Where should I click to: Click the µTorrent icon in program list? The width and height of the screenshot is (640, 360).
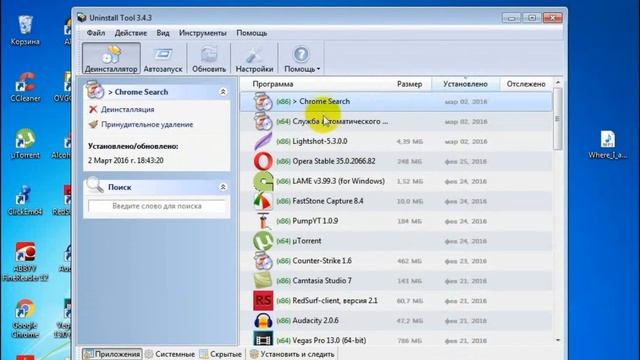(263, 241)
